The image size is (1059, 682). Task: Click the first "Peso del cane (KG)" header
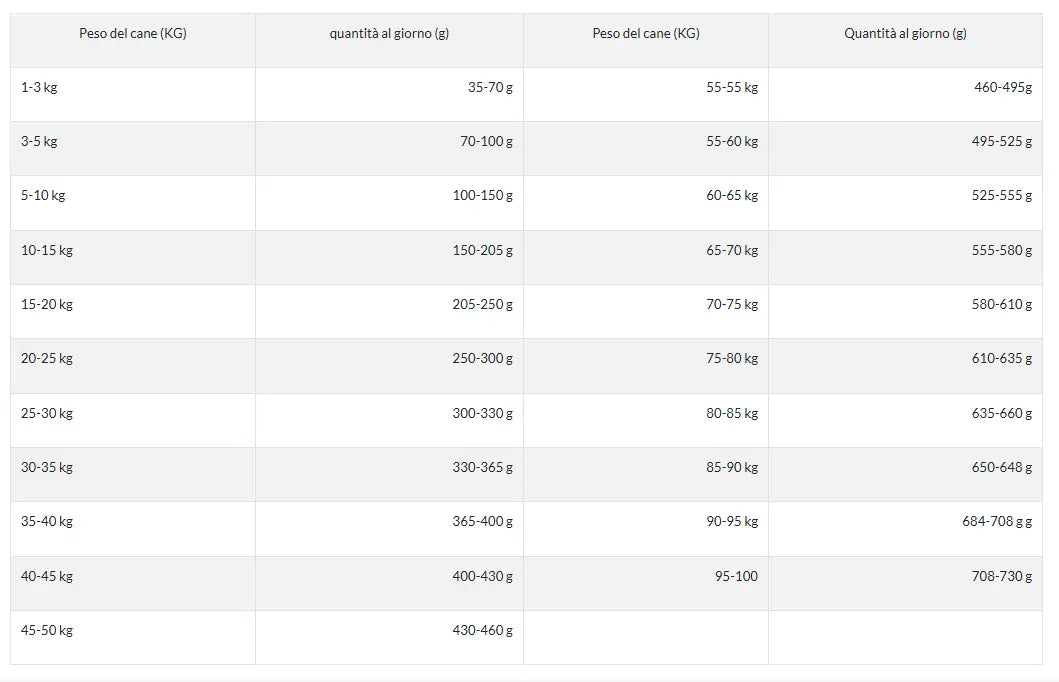133,34
